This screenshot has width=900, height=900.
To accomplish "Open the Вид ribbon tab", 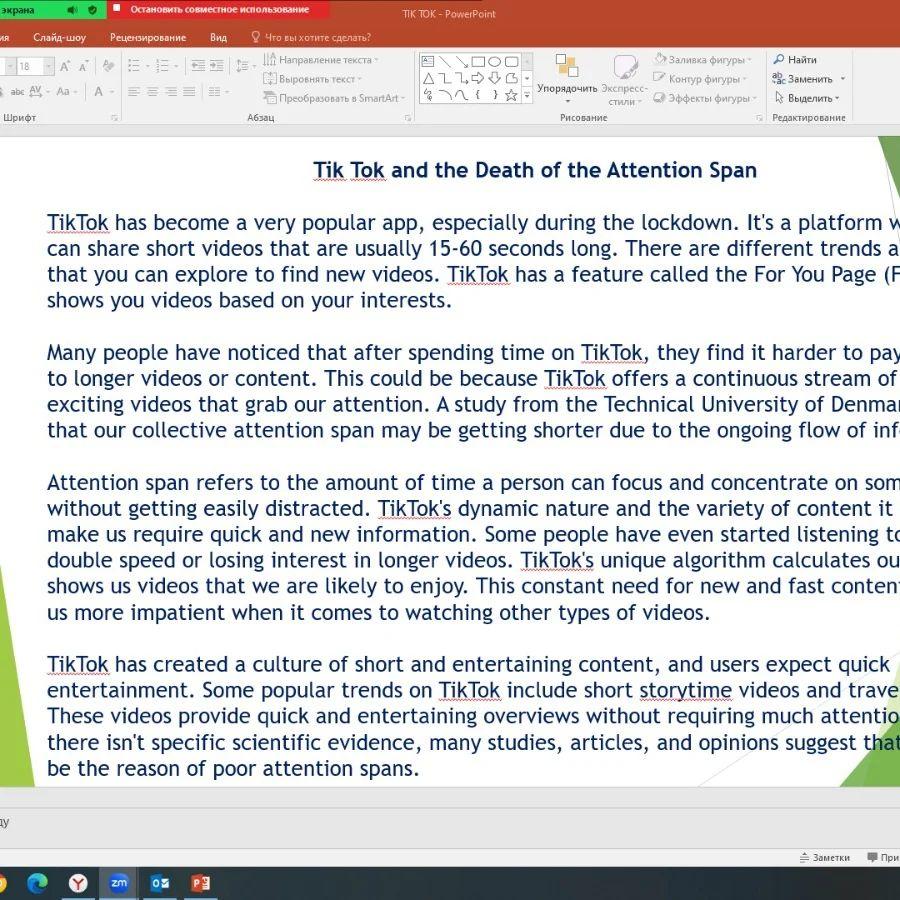I will pos(219,38).
